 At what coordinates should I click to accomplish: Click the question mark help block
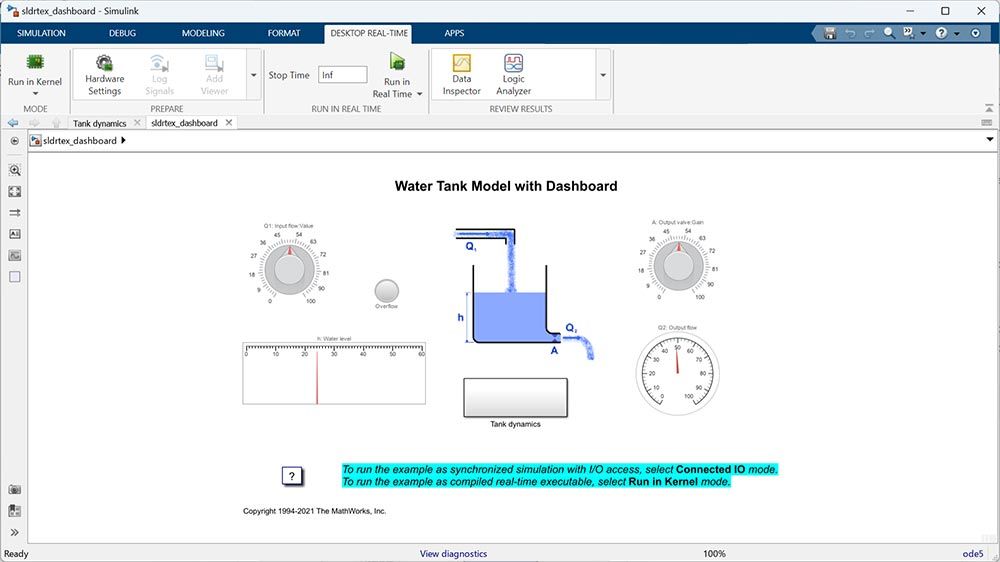click(x=291, y=476)
